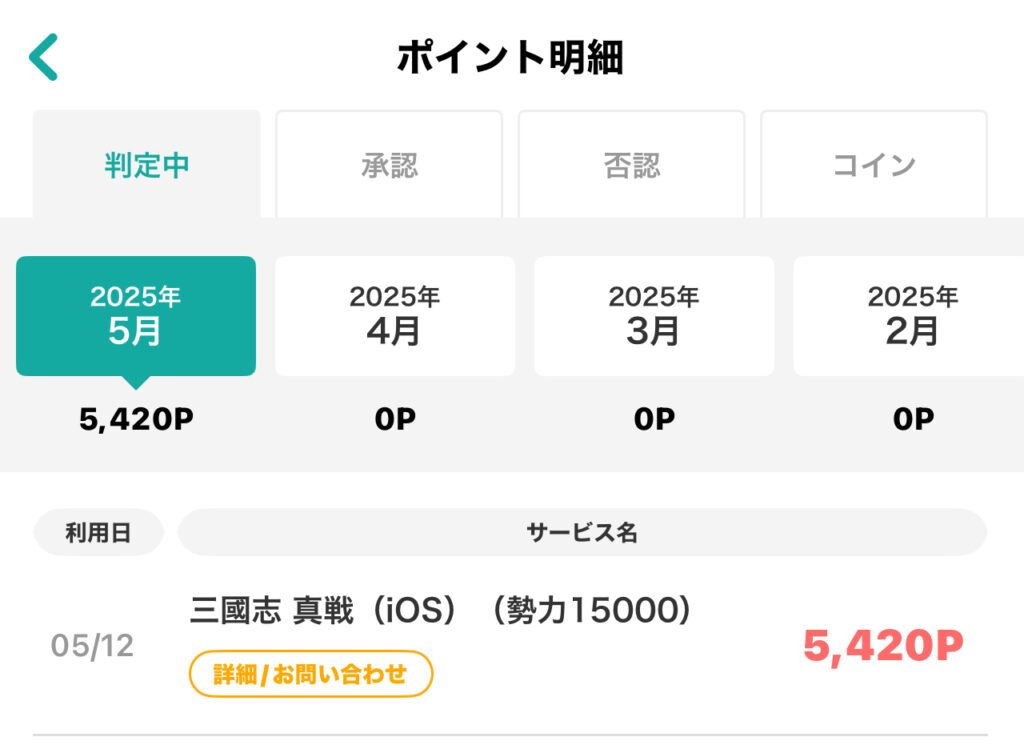Viewport: 1024px width, 749px height.
Task: Tap the green back arrow icon
Action: (44, 57)
